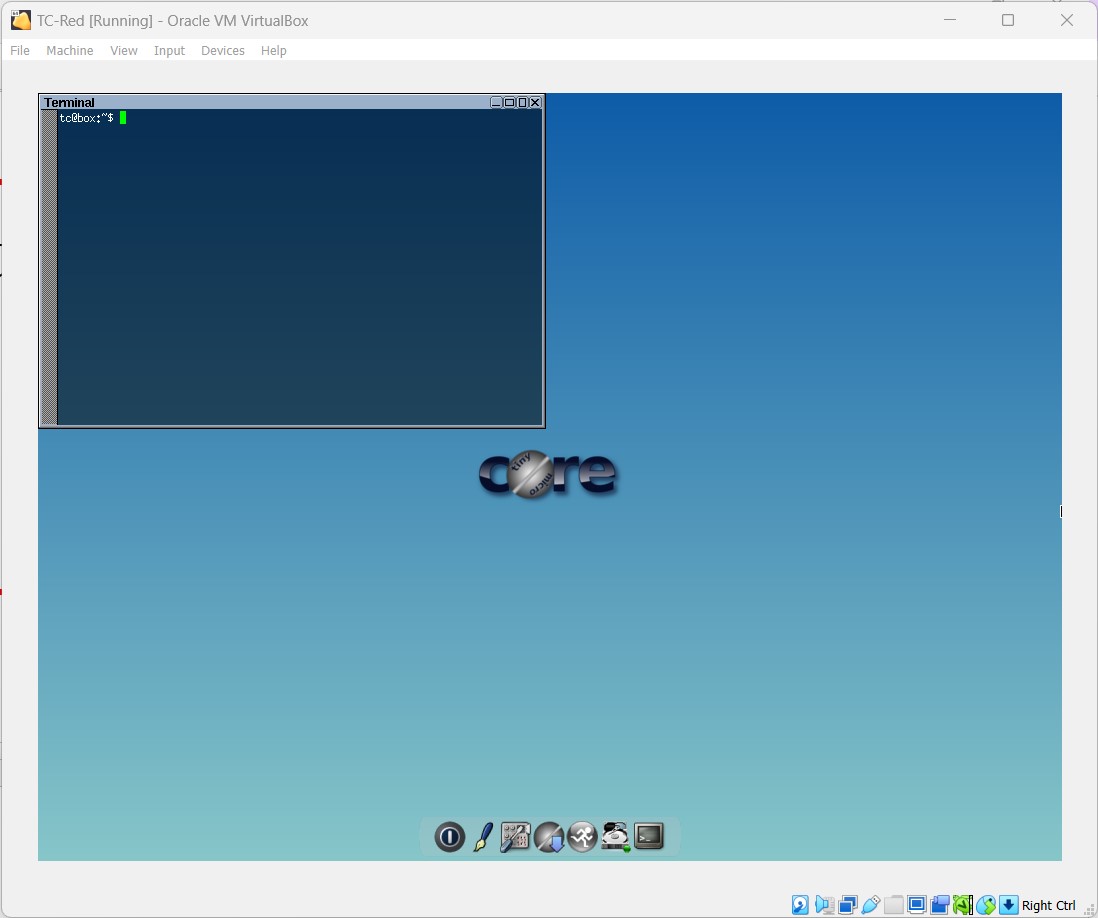This screenshot has width=1098, height=918.
Task: Open the Control Panel tools dock icon
Action: [516, 838]
